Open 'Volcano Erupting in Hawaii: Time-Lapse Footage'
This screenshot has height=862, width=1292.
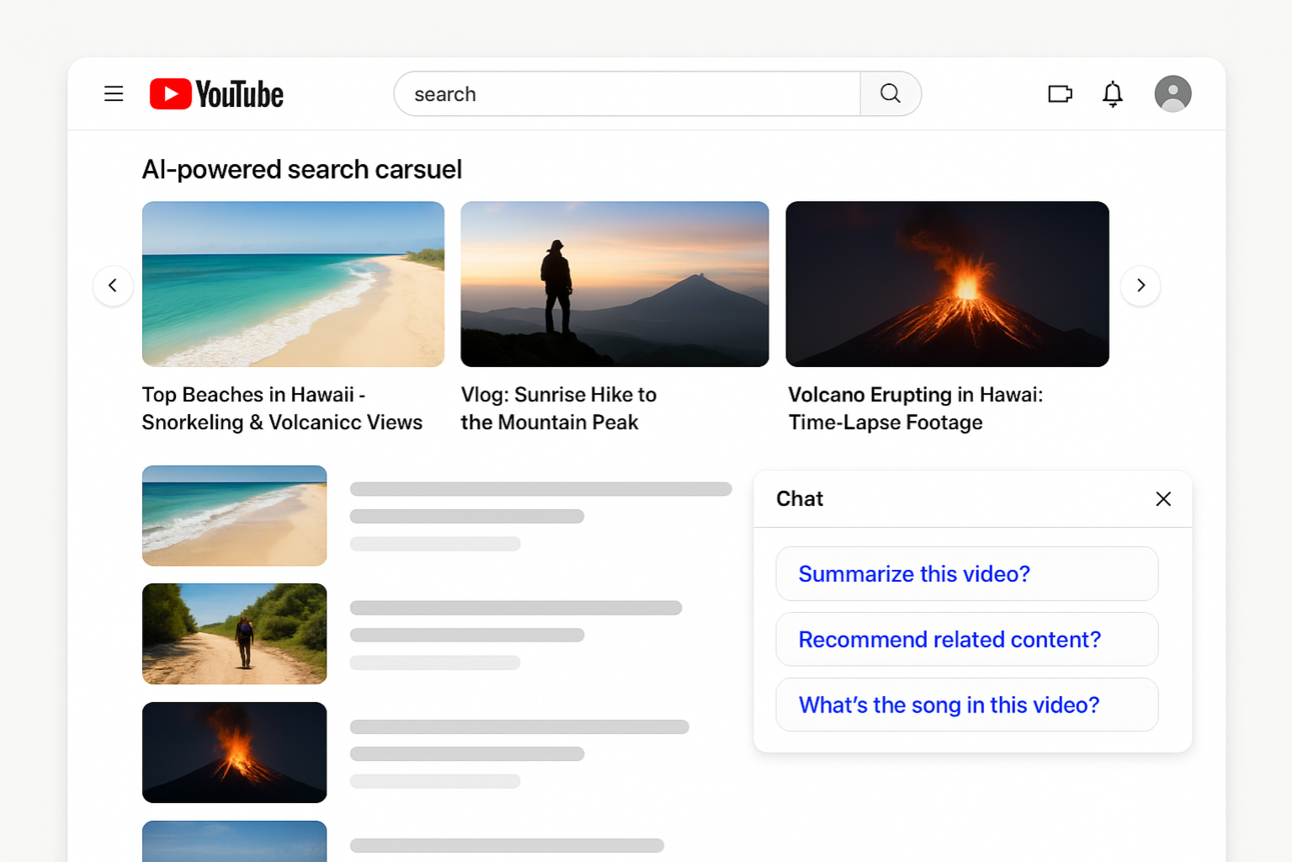point(947,283)
